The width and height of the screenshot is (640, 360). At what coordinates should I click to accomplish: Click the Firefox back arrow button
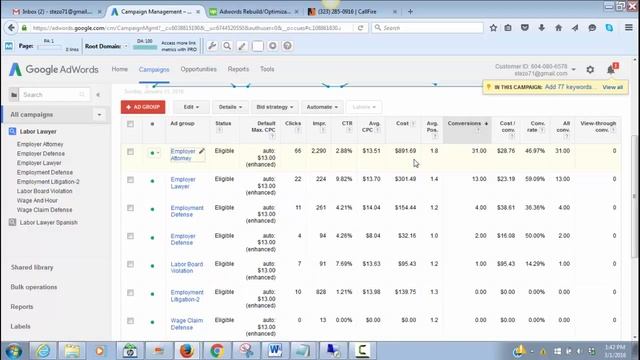click(11, 28)
